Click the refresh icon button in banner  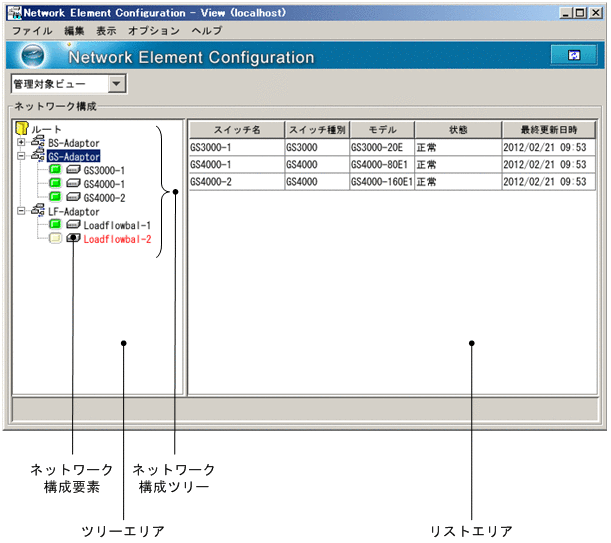pyautogui.click(x=574, y=56)
